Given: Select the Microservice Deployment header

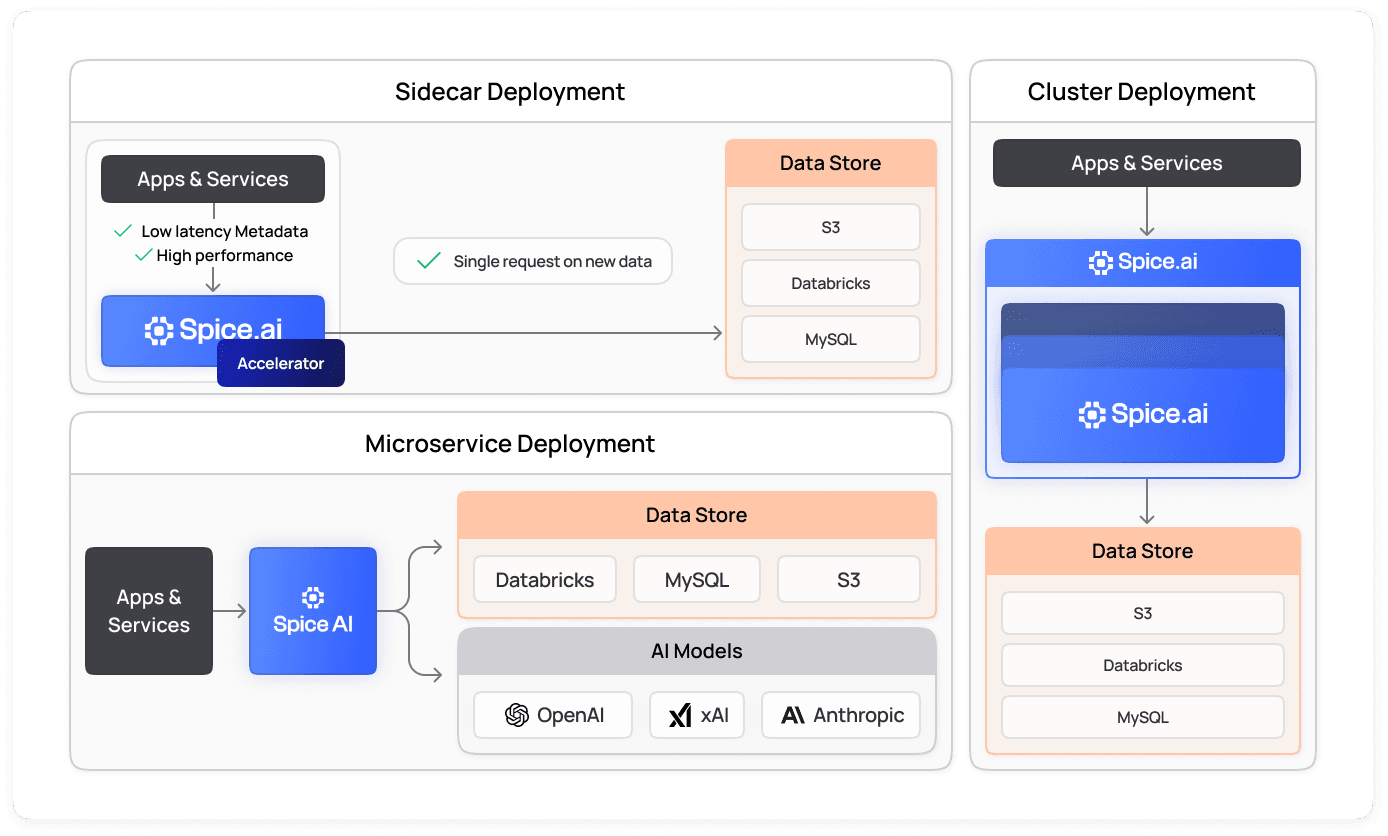Looking at the screenshot, I should [510, 444].
